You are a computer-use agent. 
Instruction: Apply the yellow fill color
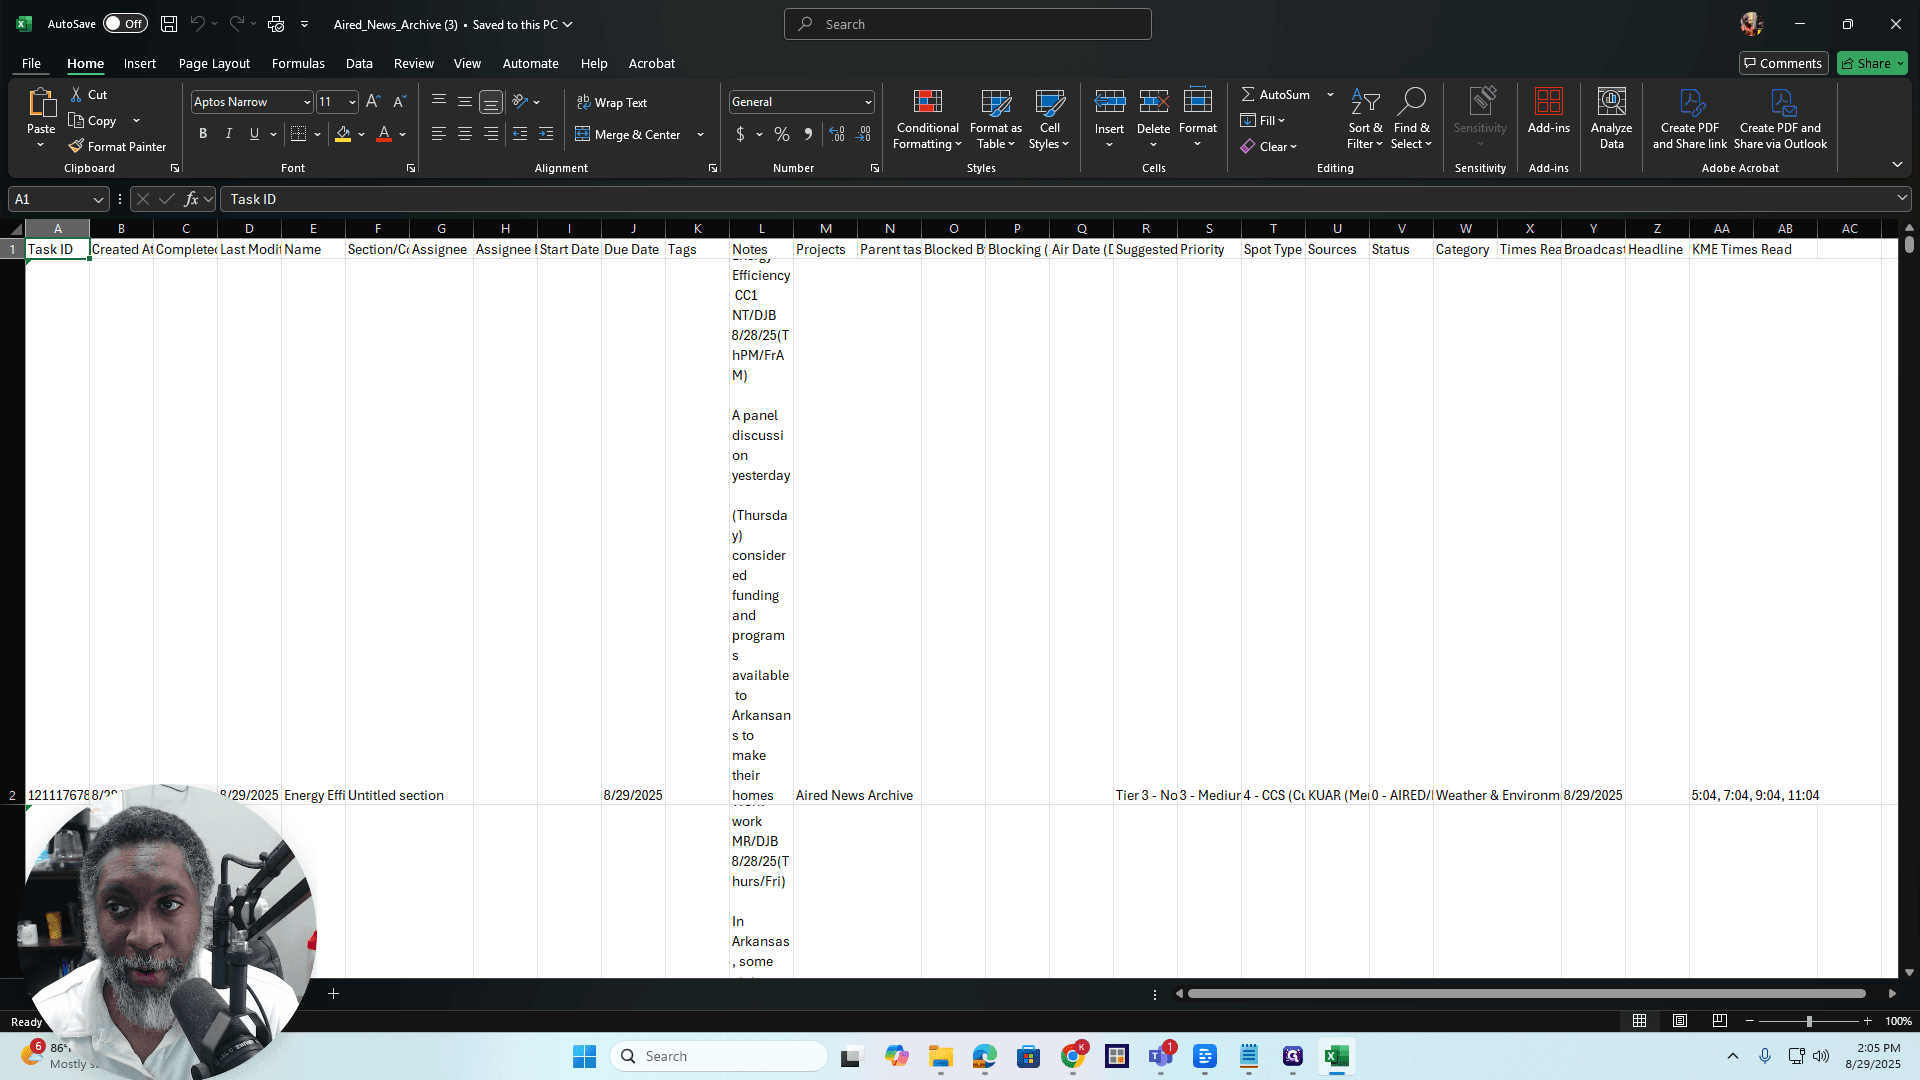pyautogui.click(x=343, y=134)
